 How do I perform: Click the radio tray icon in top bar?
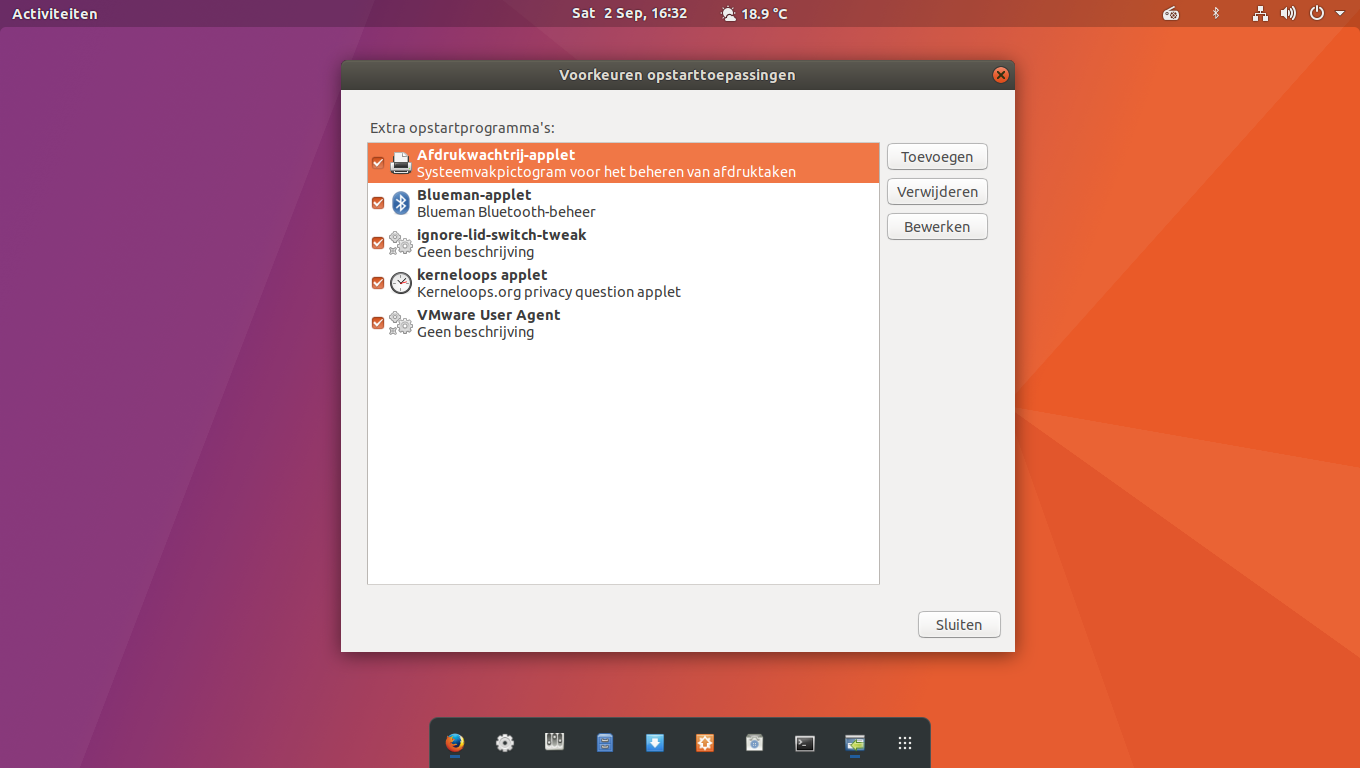click(x=1171, y=14)
